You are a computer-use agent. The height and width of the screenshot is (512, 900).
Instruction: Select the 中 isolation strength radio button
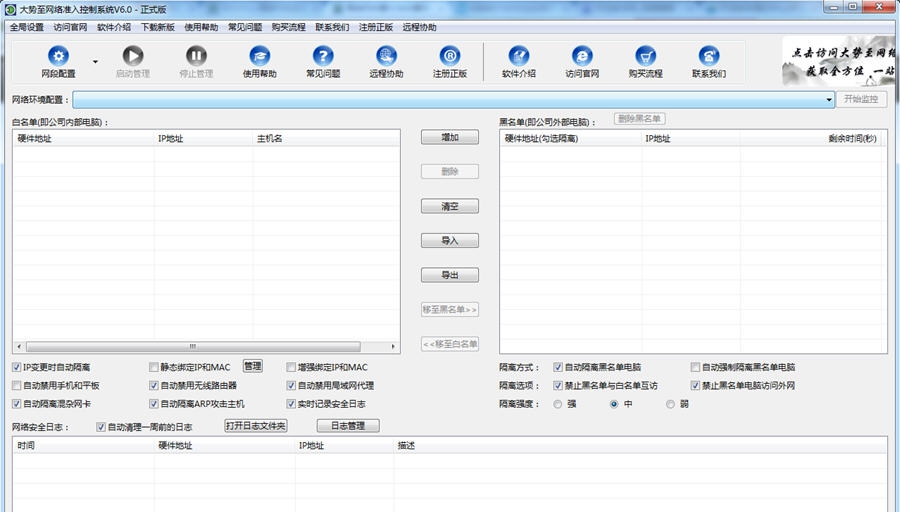614,404
